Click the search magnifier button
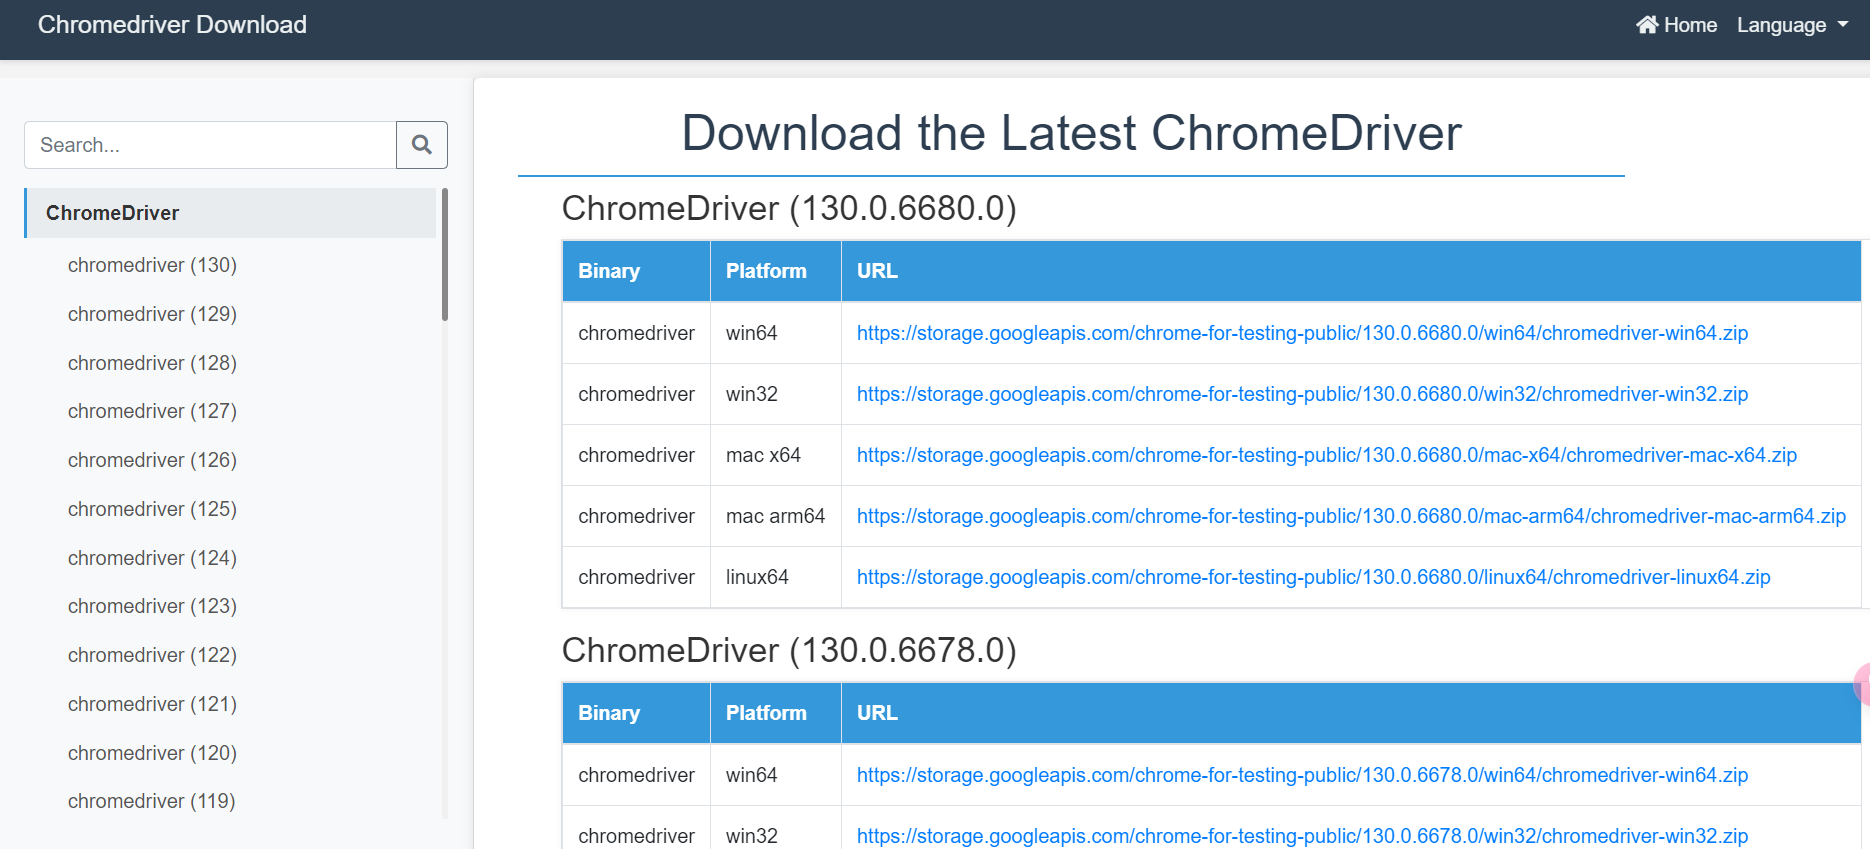This screenshot has height=849, width=1870. [421, 145]
